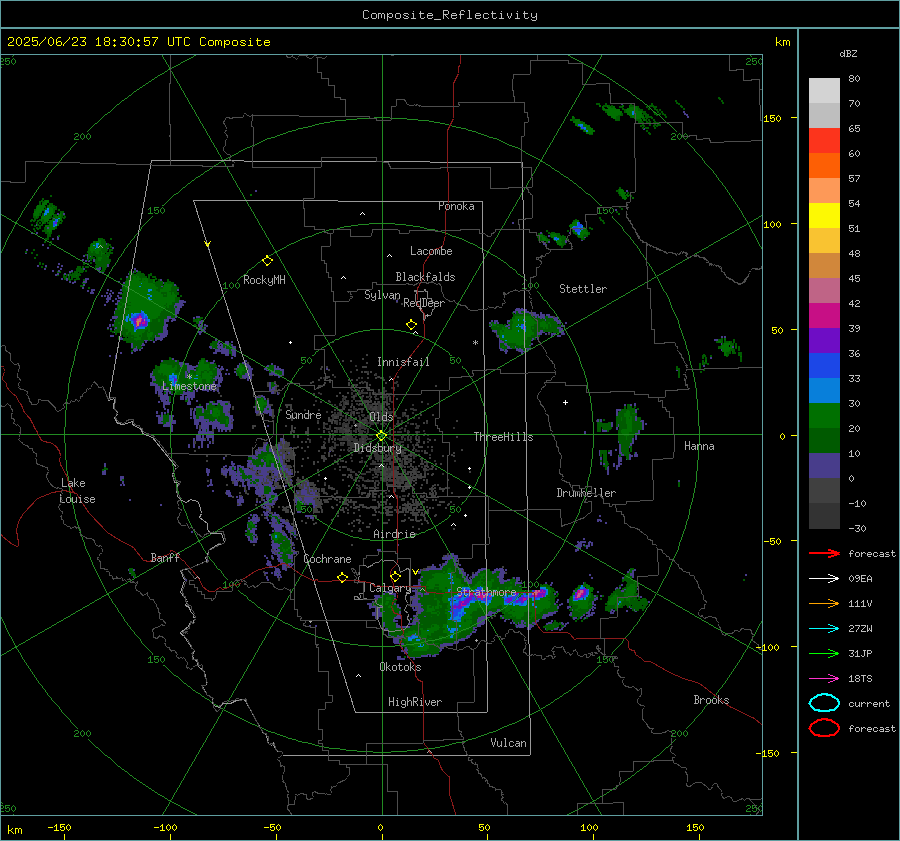Screen dimensions: 900x841
Task: Click the cyan 27ZW arrow legend icon
Action: 824,629
